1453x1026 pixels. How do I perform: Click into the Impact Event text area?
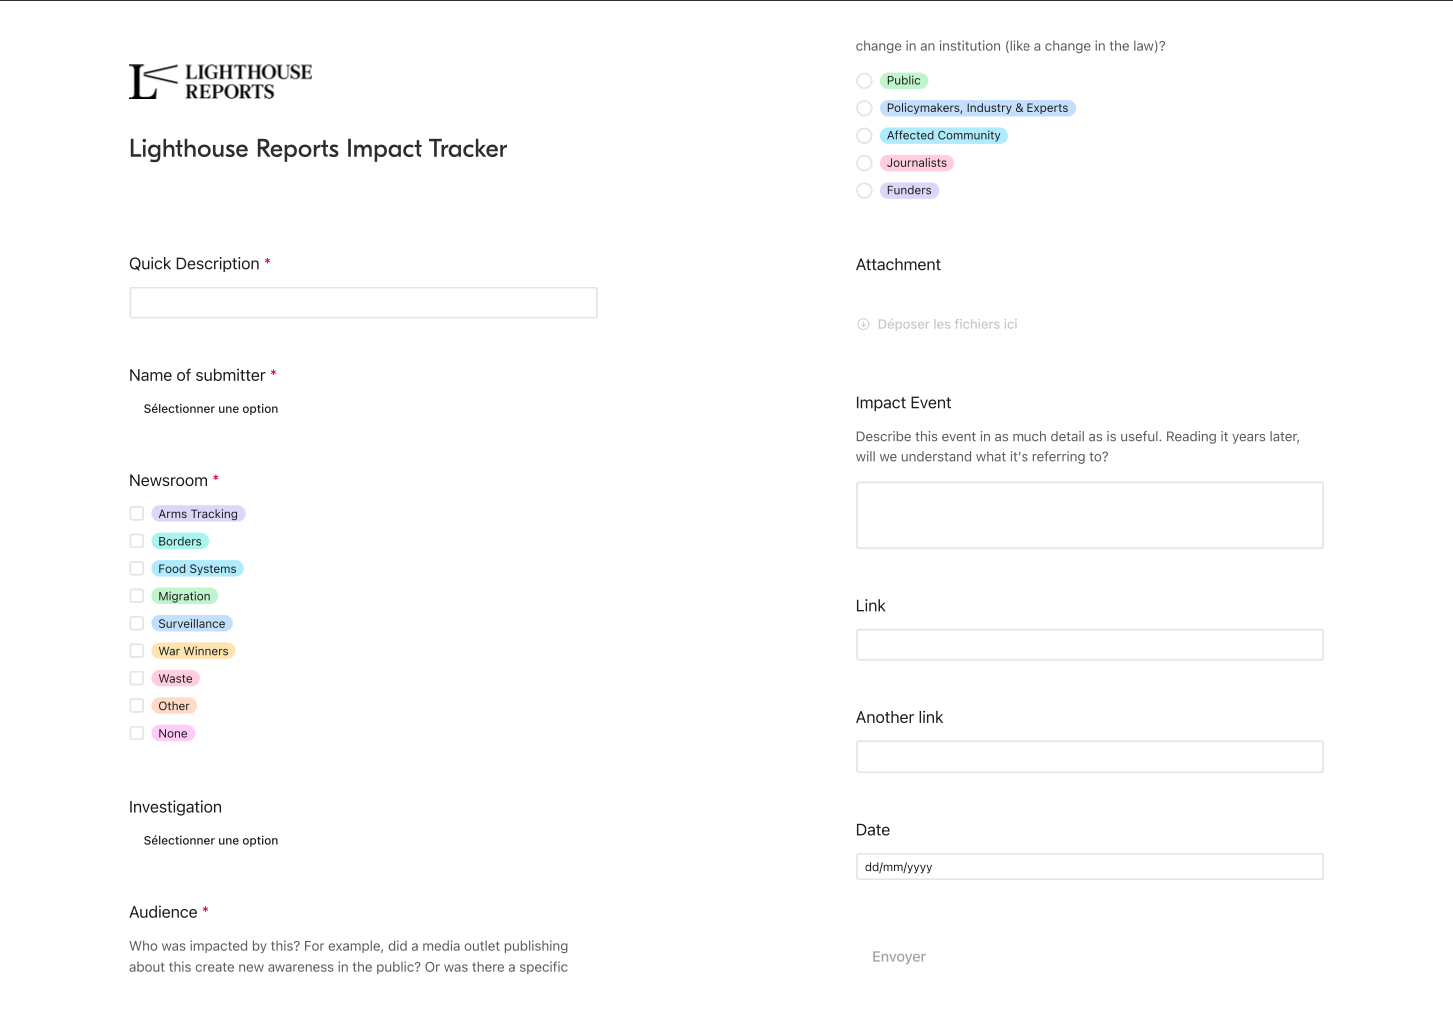(x=1089, y=515)
